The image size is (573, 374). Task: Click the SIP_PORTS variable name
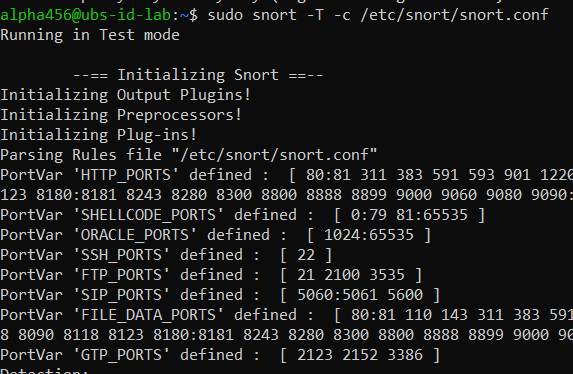[121, 295]
